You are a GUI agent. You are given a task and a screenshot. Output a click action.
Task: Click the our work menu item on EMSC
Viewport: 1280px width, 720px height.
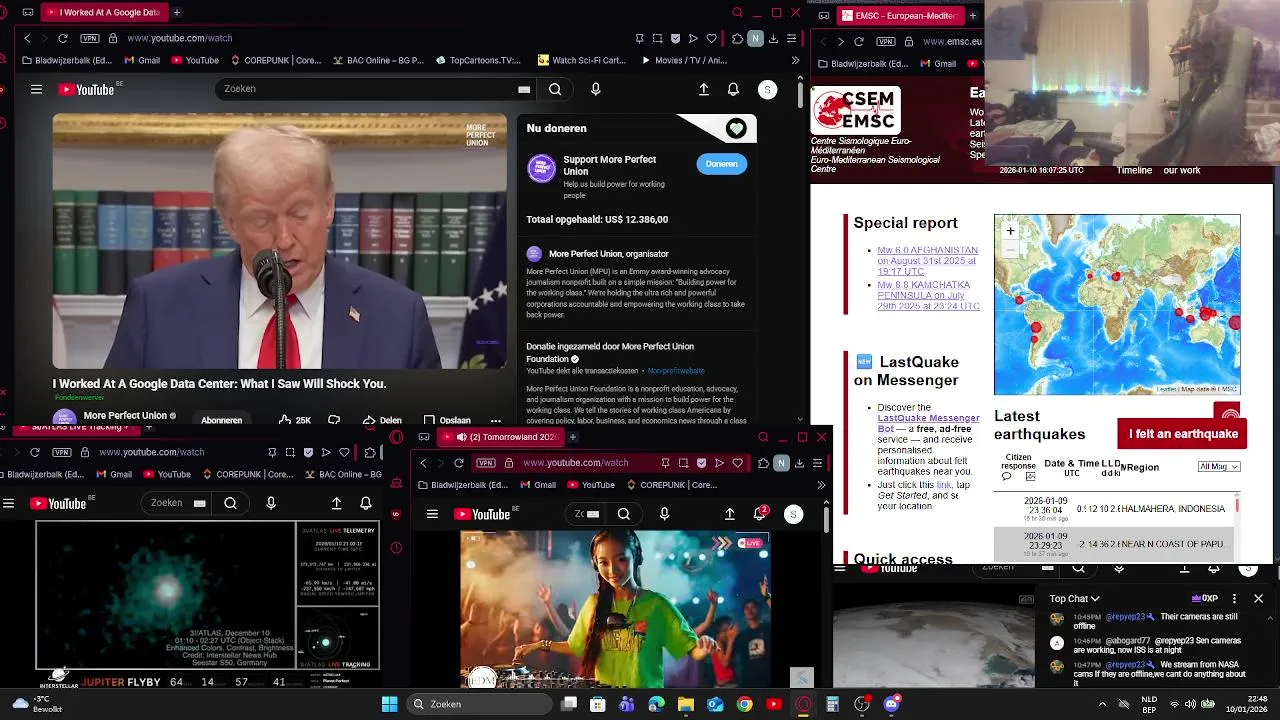click(1181, 170)
